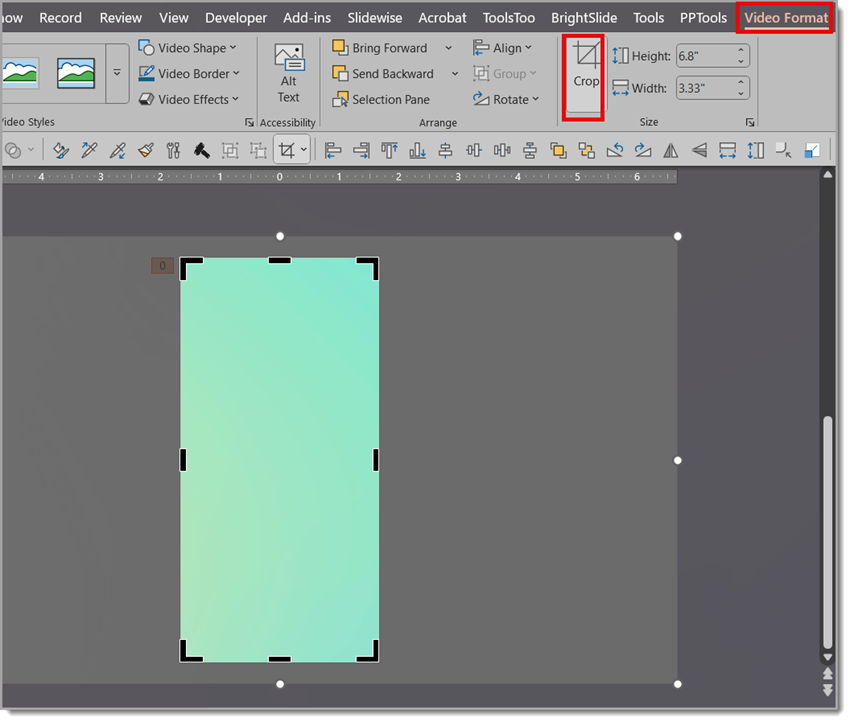Click the next slide double arrow
This screenshot has height=722, width=850.
click(827, 690)
